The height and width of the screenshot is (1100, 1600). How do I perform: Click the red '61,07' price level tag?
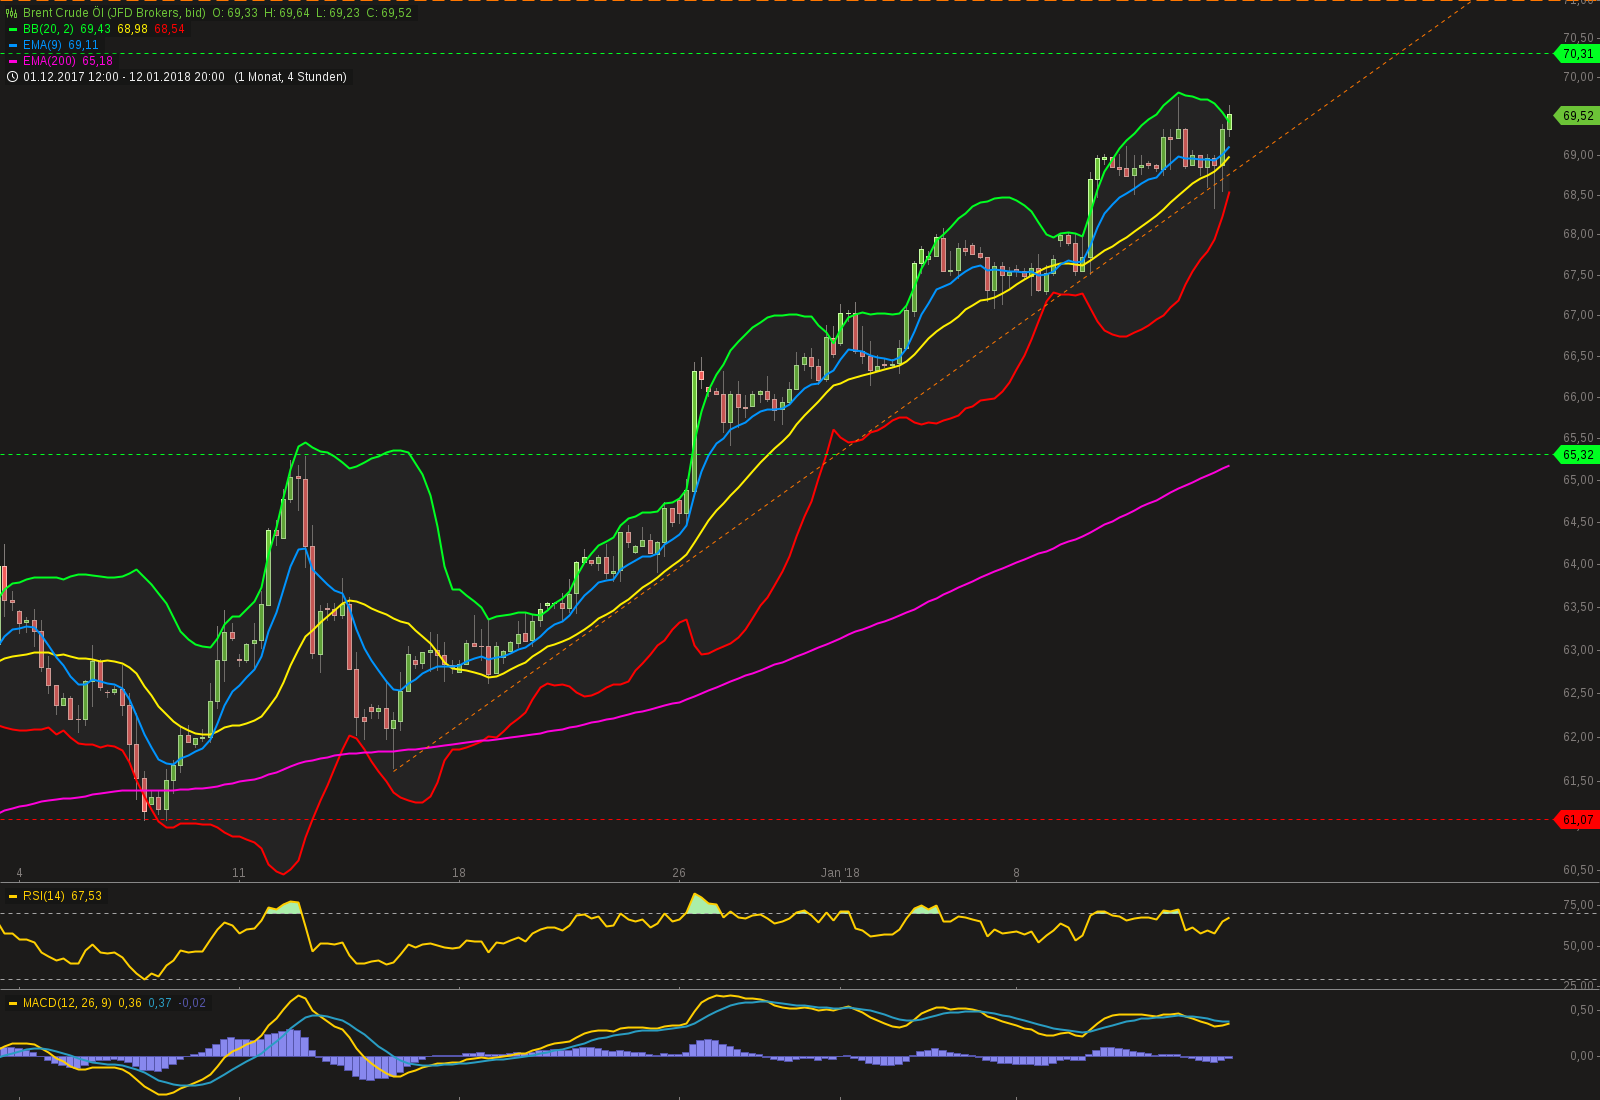pos(1577,820)
